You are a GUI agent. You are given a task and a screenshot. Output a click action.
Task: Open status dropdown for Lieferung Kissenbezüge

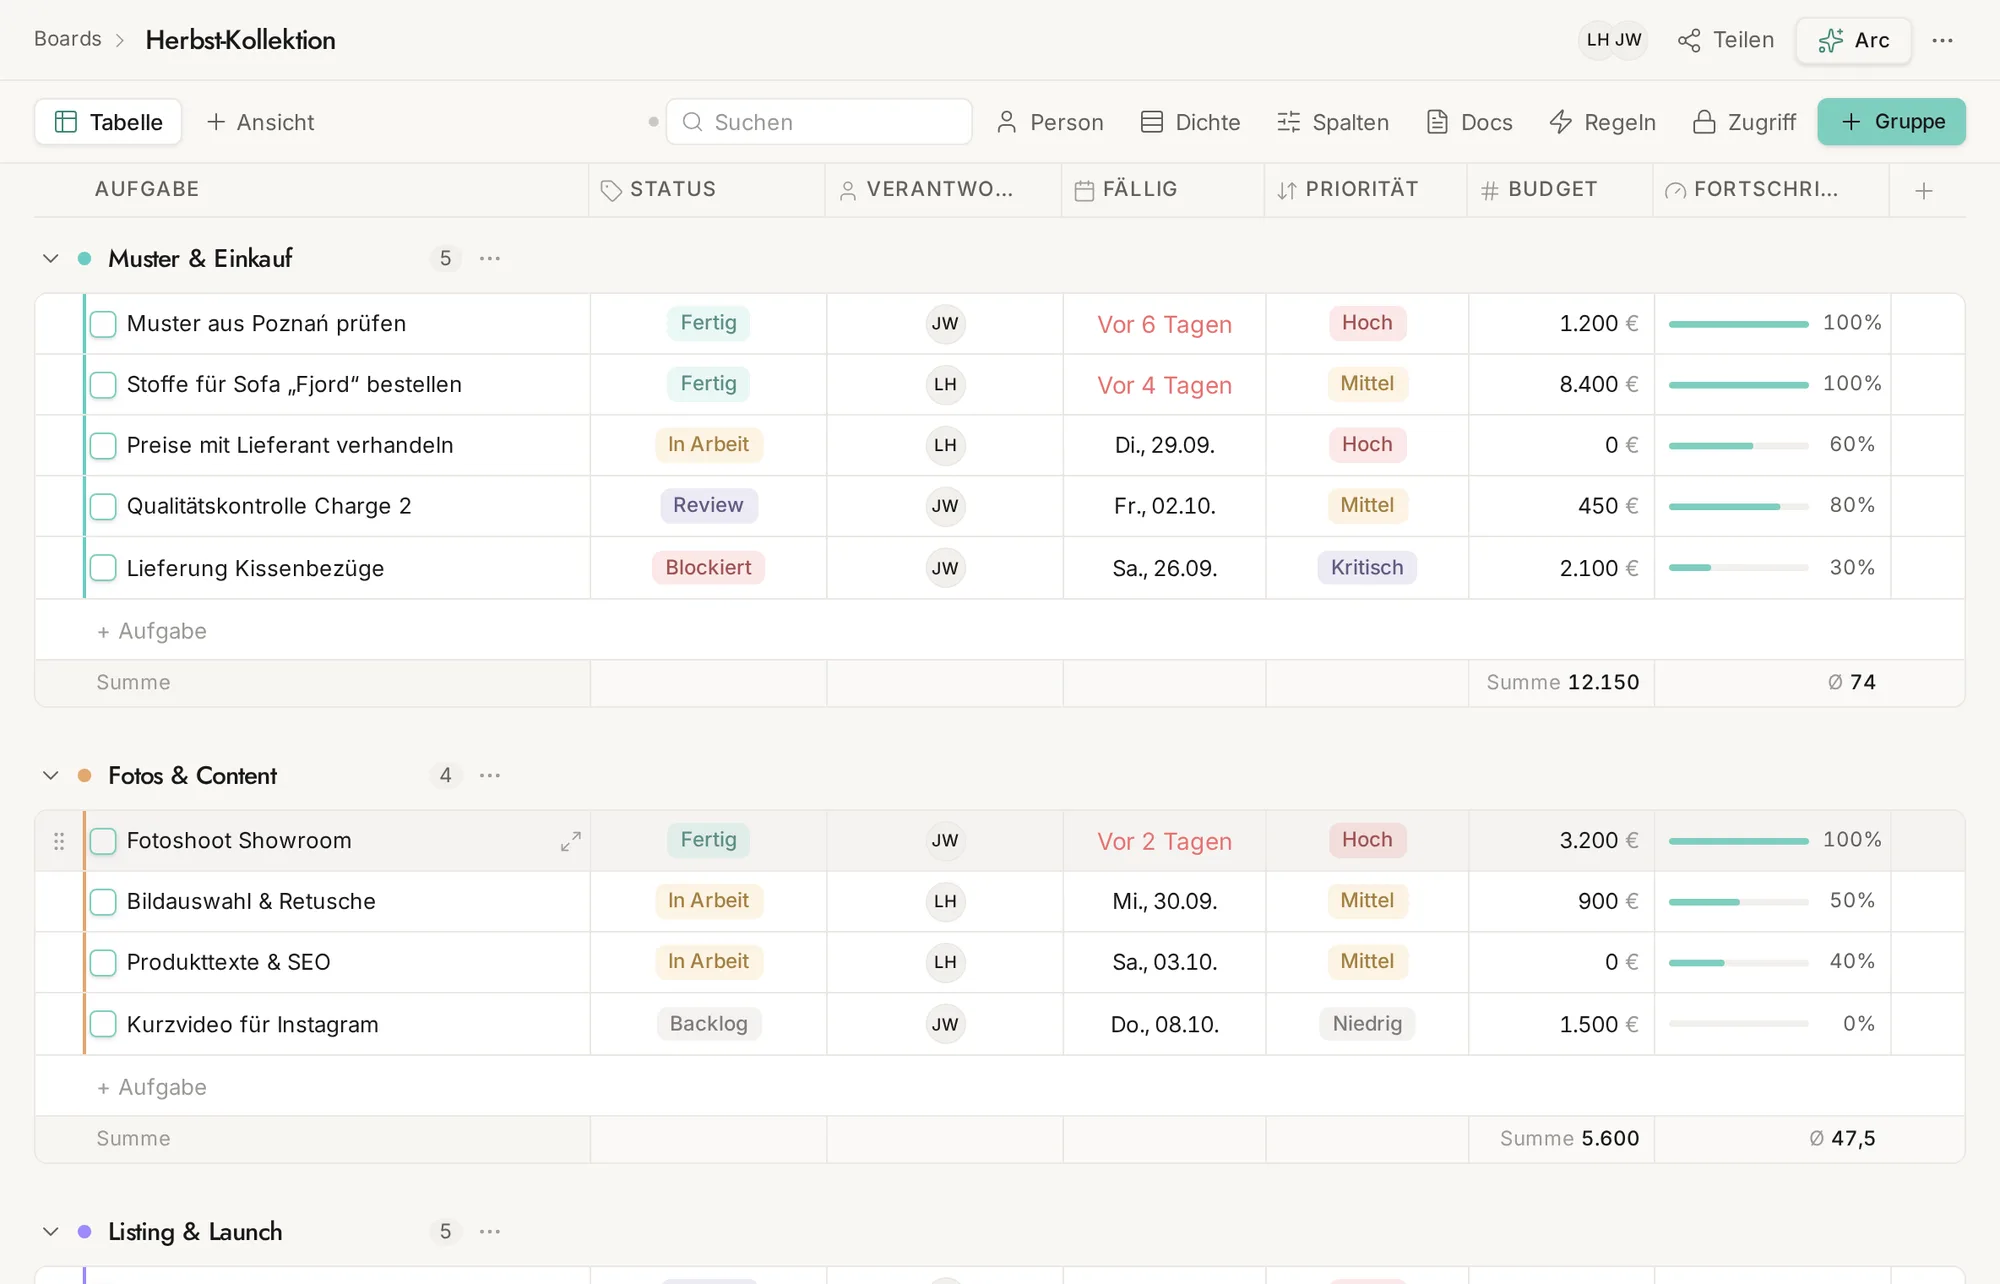tap(708, 567)
